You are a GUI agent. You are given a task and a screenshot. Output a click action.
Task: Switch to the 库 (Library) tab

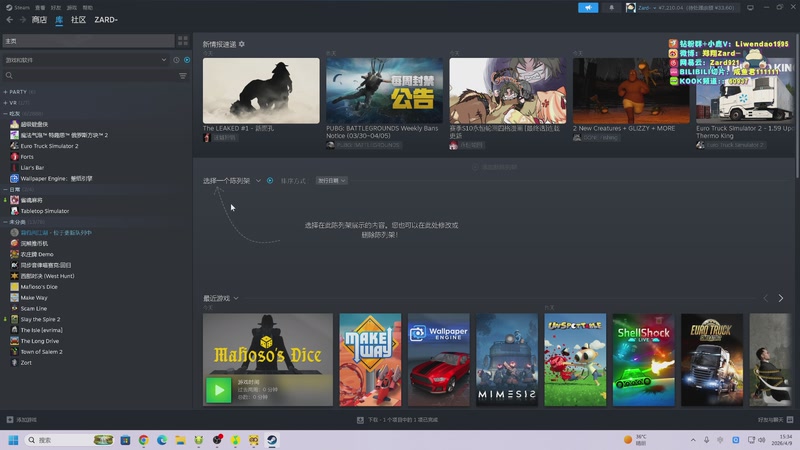tap(59, 20)
